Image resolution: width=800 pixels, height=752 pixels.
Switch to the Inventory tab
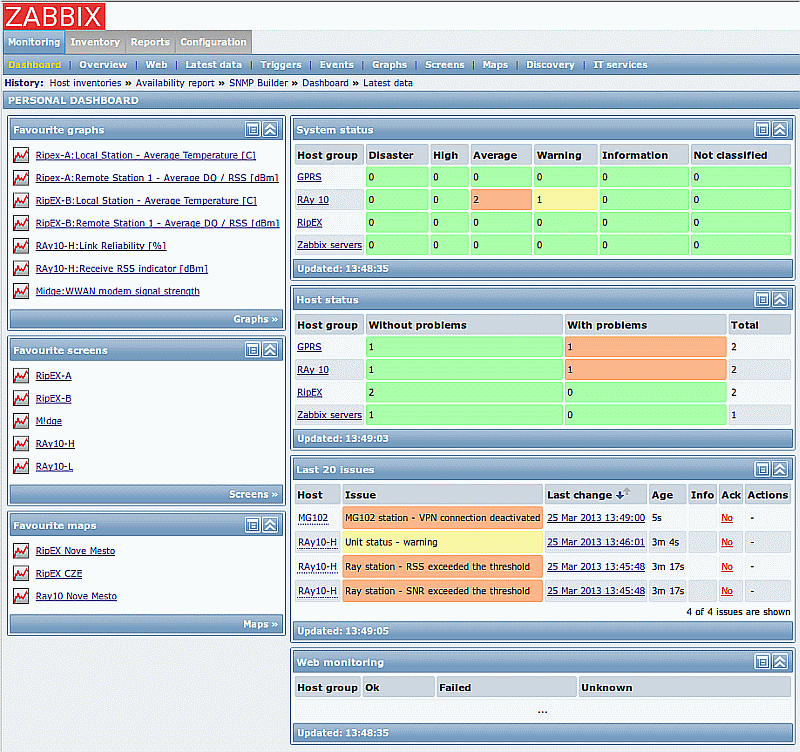tap(95, 42)
